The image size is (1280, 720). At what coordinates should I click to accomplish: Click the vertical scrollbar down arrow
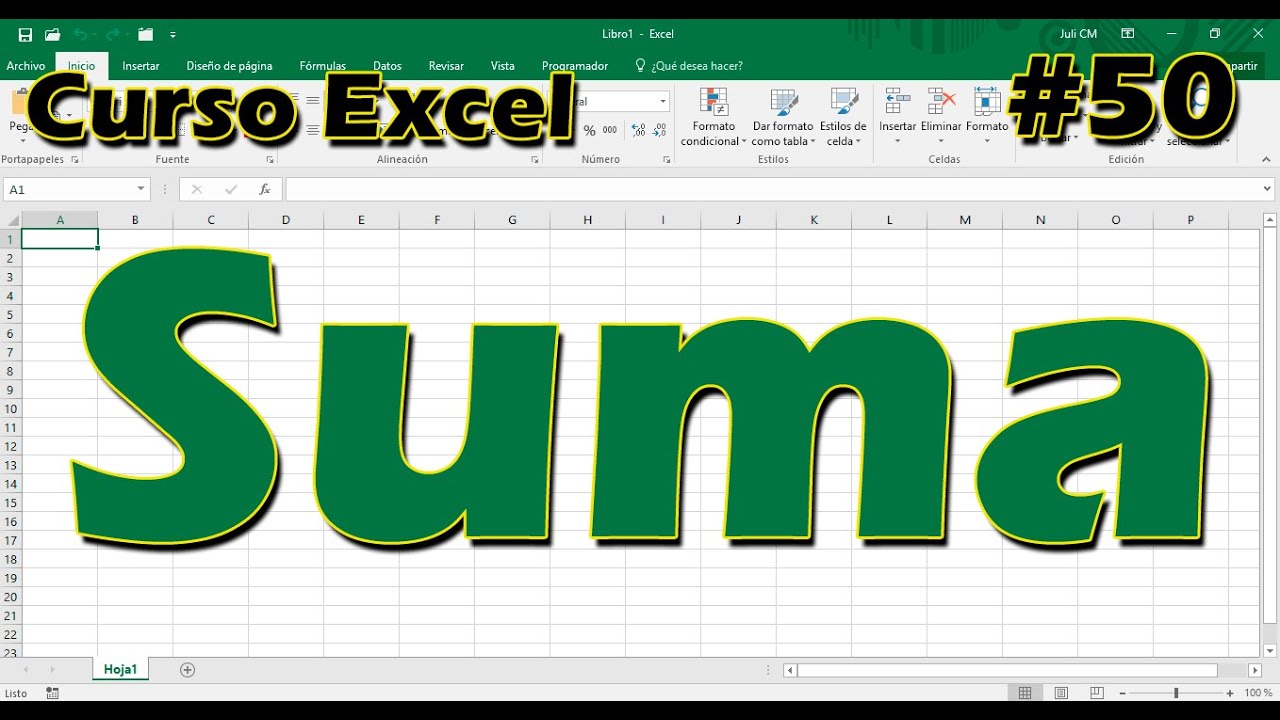(x=1270, y=651)
